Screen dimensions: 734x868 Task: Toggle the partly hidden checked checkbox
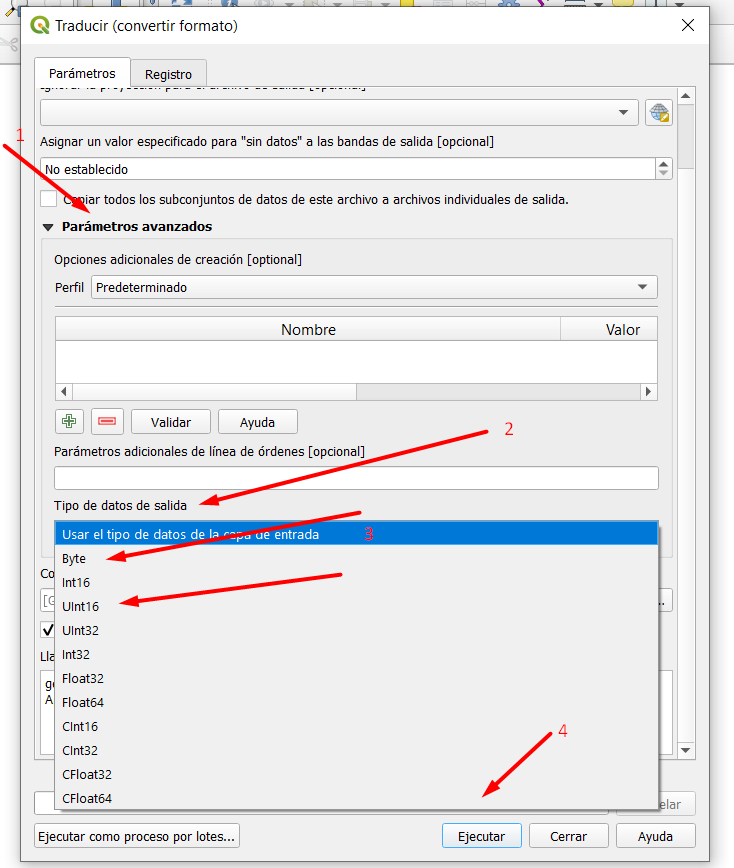(x=48, y=629)
